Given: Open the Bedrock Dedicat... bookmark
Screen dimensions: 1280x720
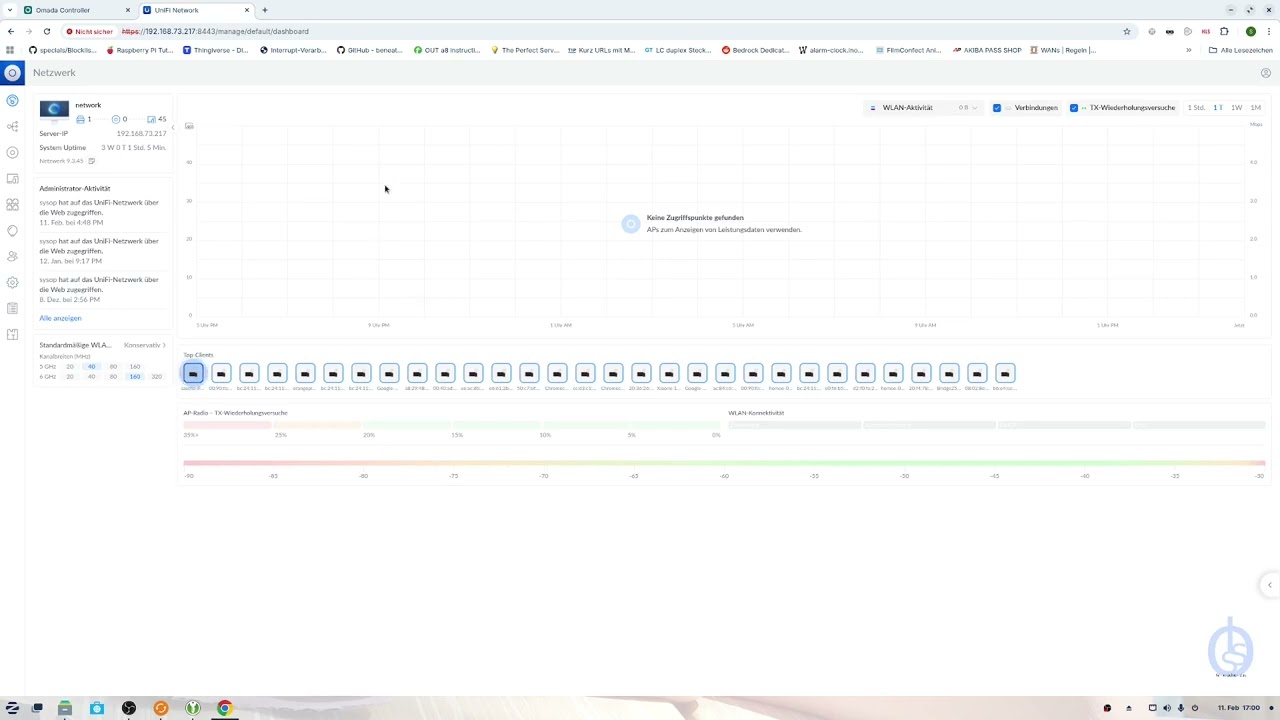Looking at the screenshot, I should point(755,50).
